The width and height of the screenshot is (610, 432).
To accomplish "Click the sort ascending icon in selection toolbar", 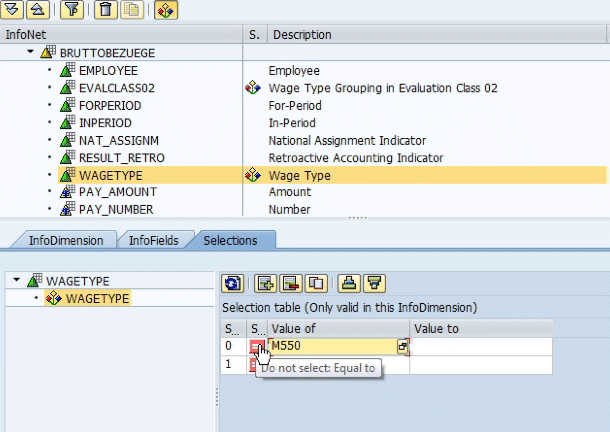I will 348,284.
